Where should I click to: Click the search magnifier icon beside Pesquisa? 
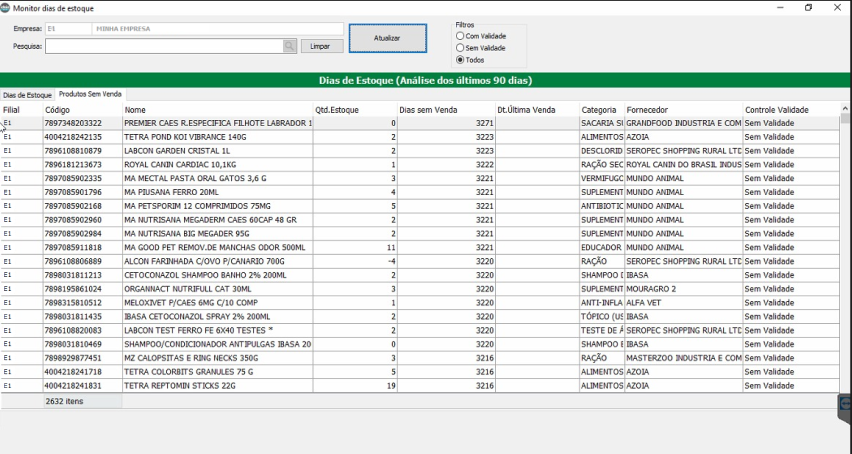(x=290, y=46)
